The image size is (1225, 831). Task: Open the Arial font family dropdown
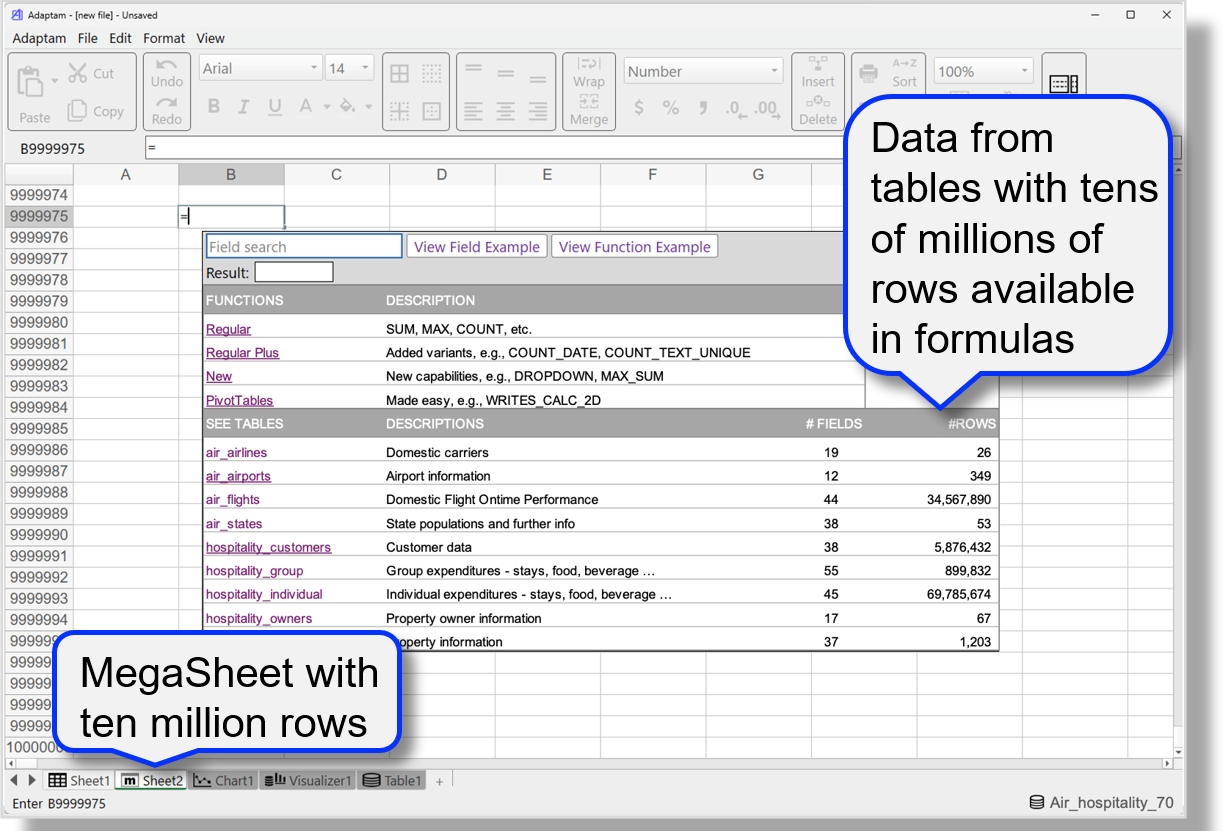pos(260,67)
